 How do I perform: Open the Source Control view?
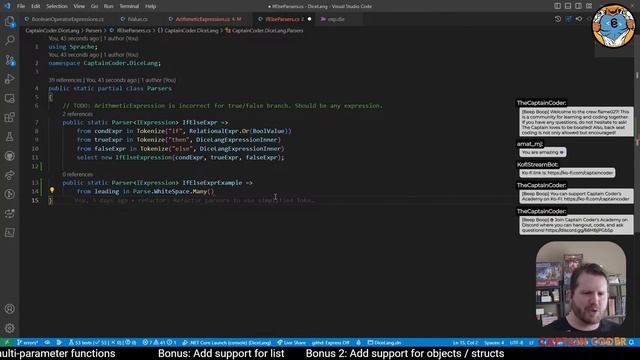pos(9,60)
